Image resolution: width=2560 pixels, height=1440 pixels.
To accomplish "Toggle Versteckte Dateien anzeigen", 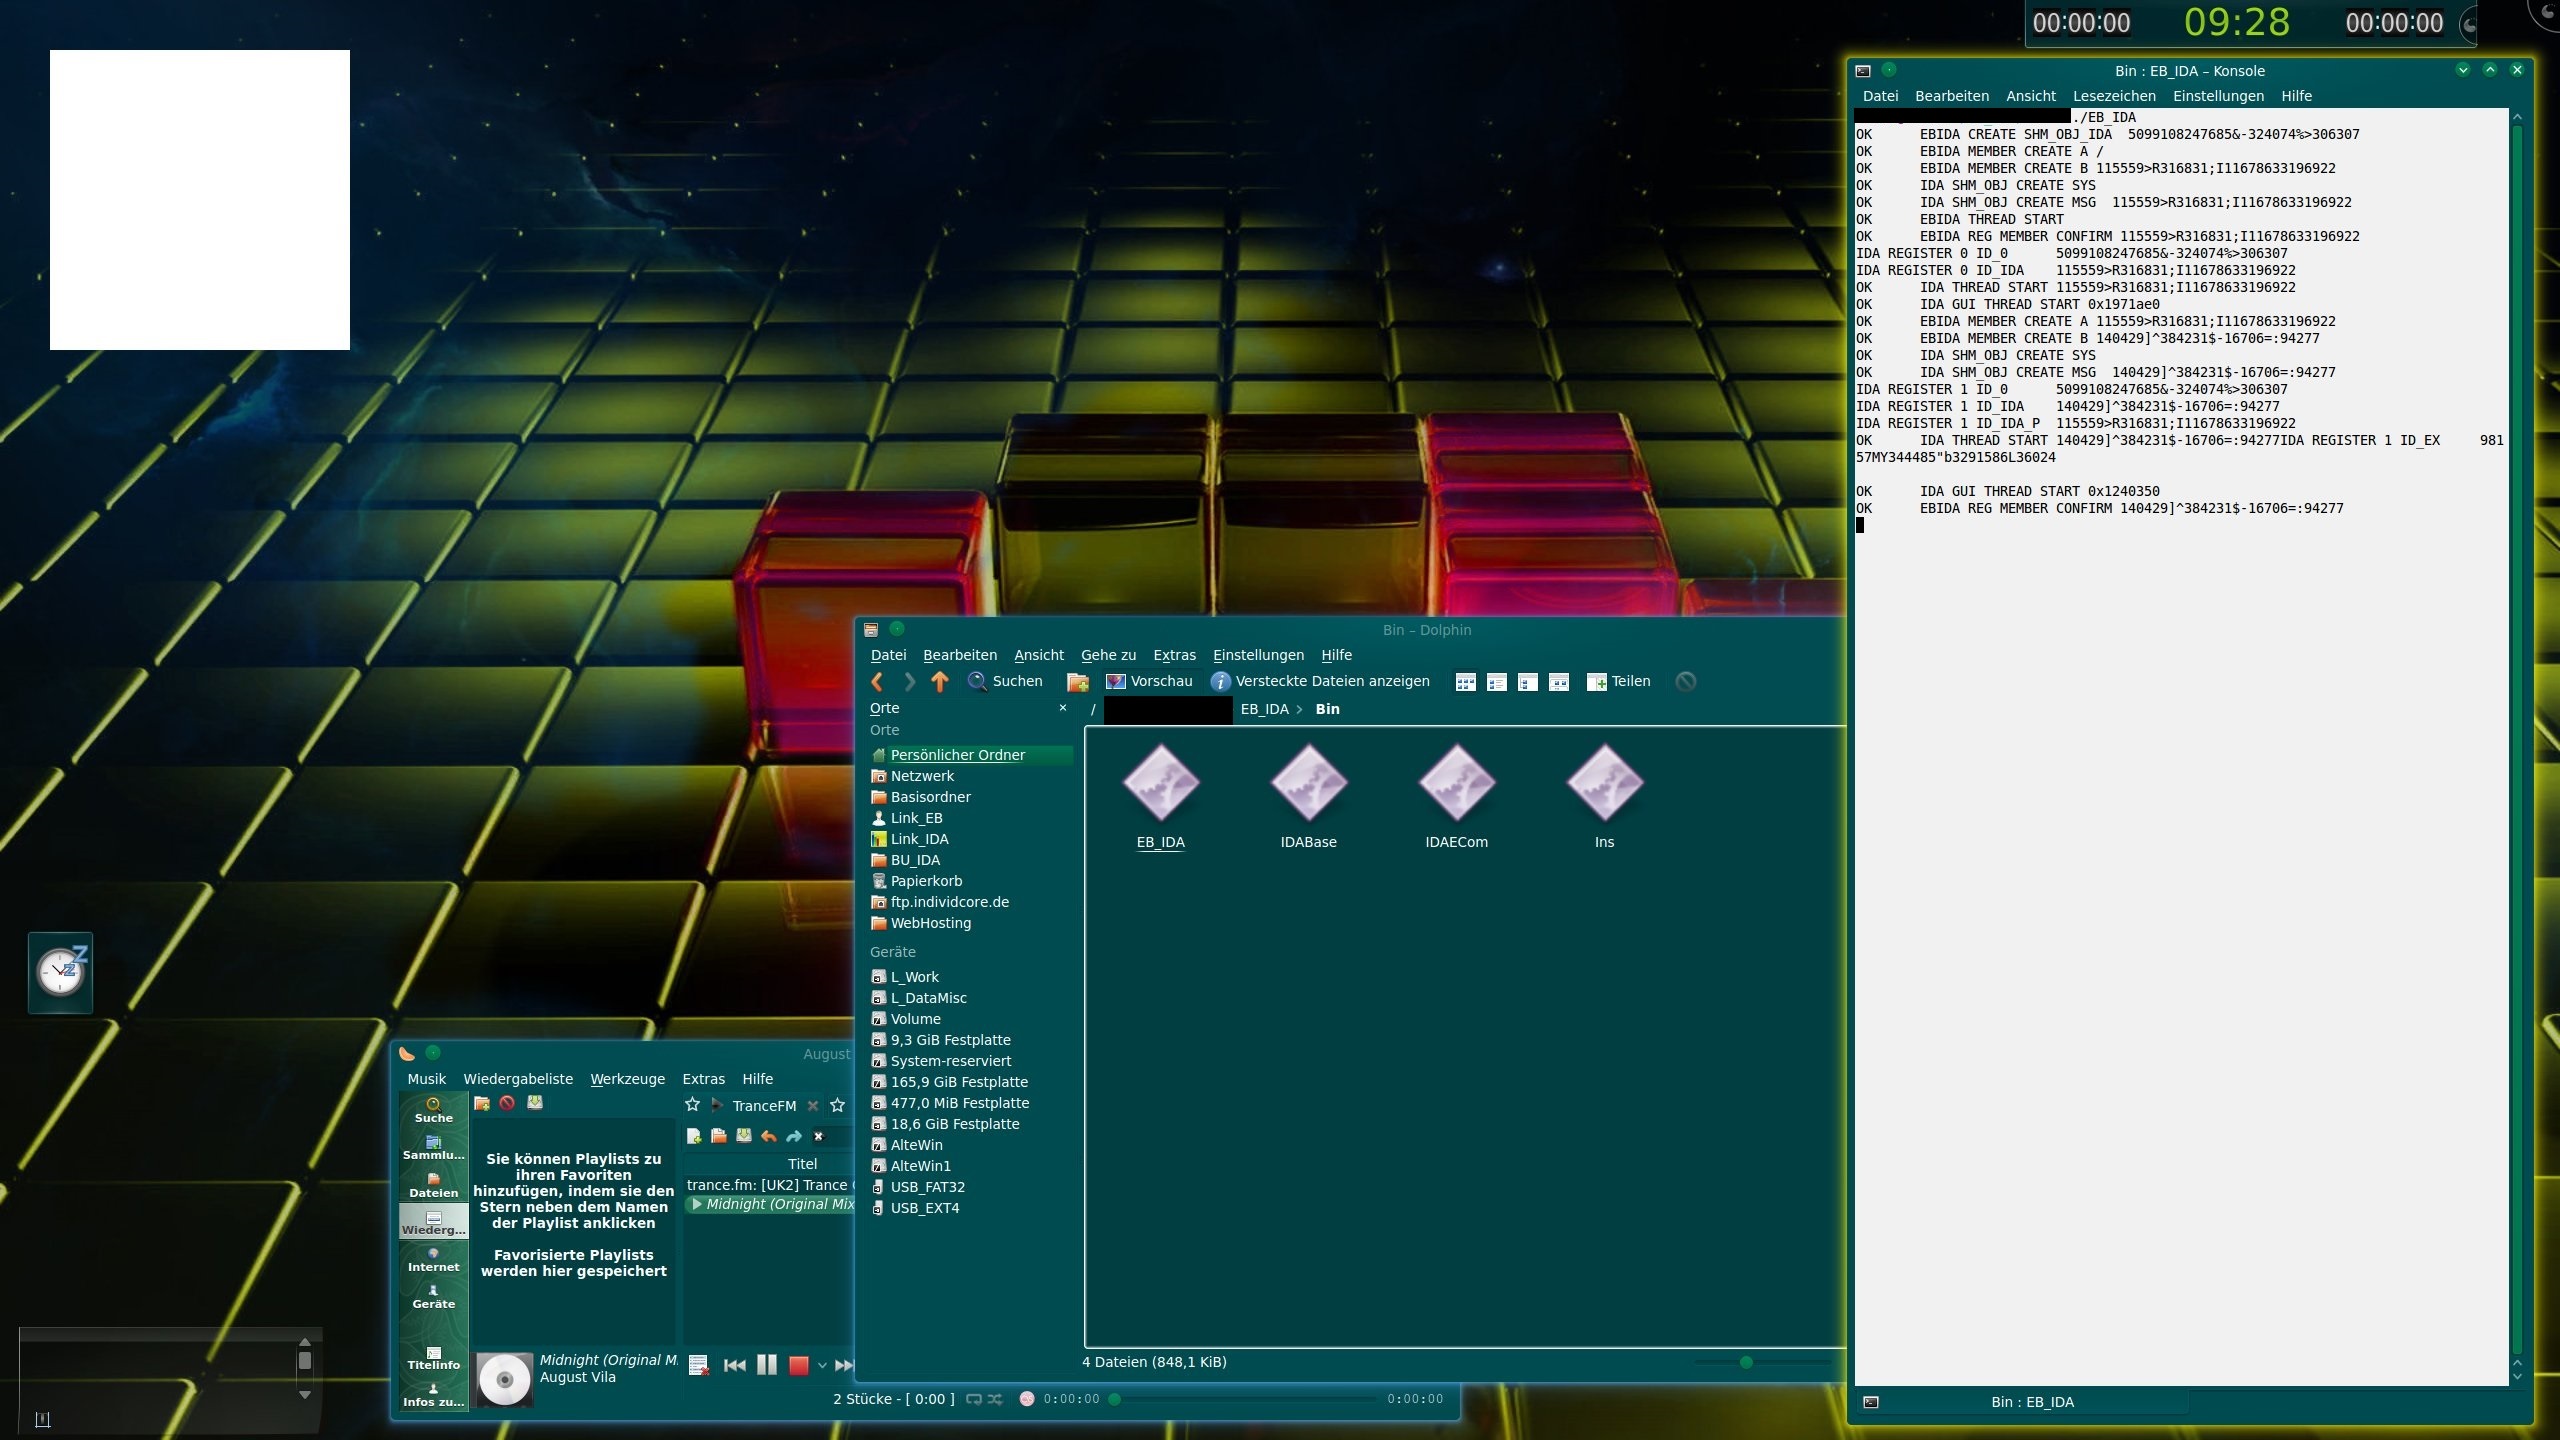I will (1320, 681).
